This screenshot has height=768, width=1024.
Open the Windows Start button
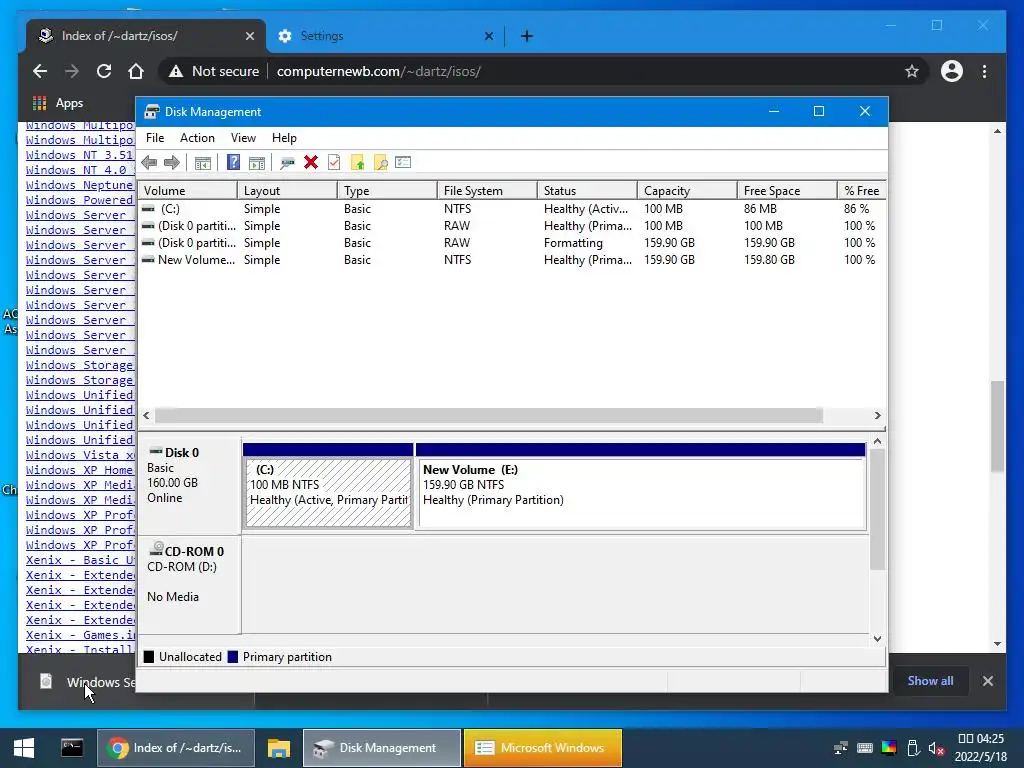[x=24, y=748]
